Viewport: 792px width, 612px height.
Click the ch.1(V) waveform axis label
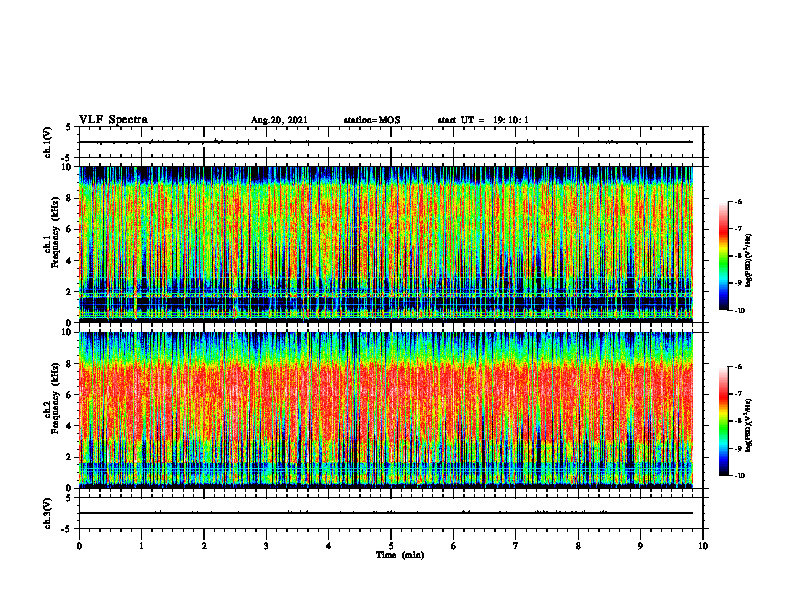[x=47, y=142]
